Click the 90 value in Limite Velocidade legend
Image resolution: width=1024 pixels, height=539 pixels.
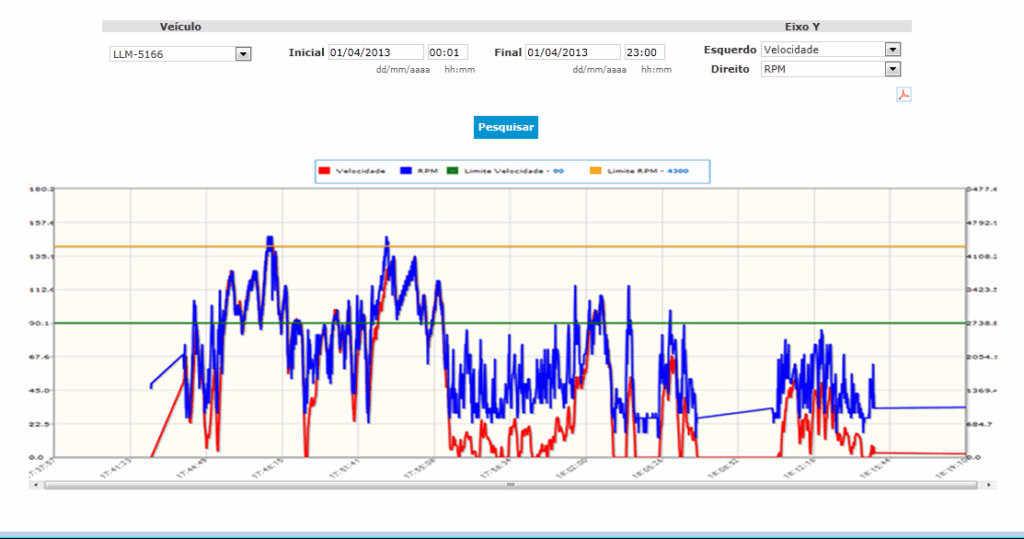[558, 171]
